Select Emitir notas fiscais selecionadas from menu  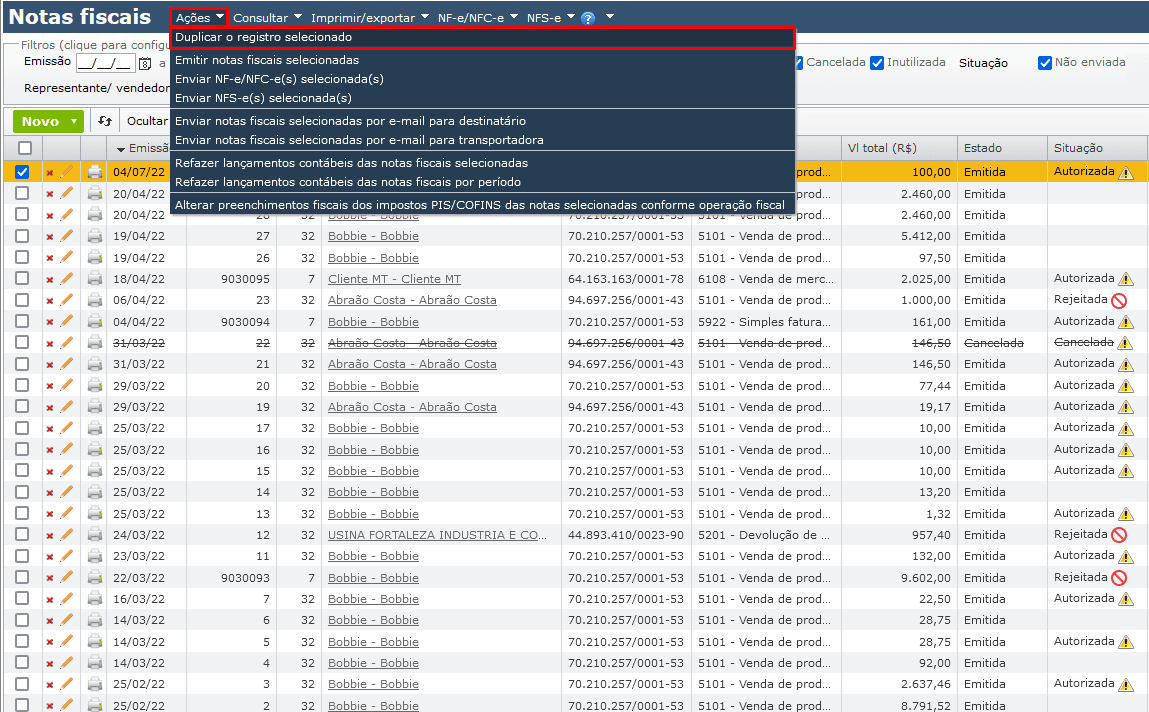[267, 60]
